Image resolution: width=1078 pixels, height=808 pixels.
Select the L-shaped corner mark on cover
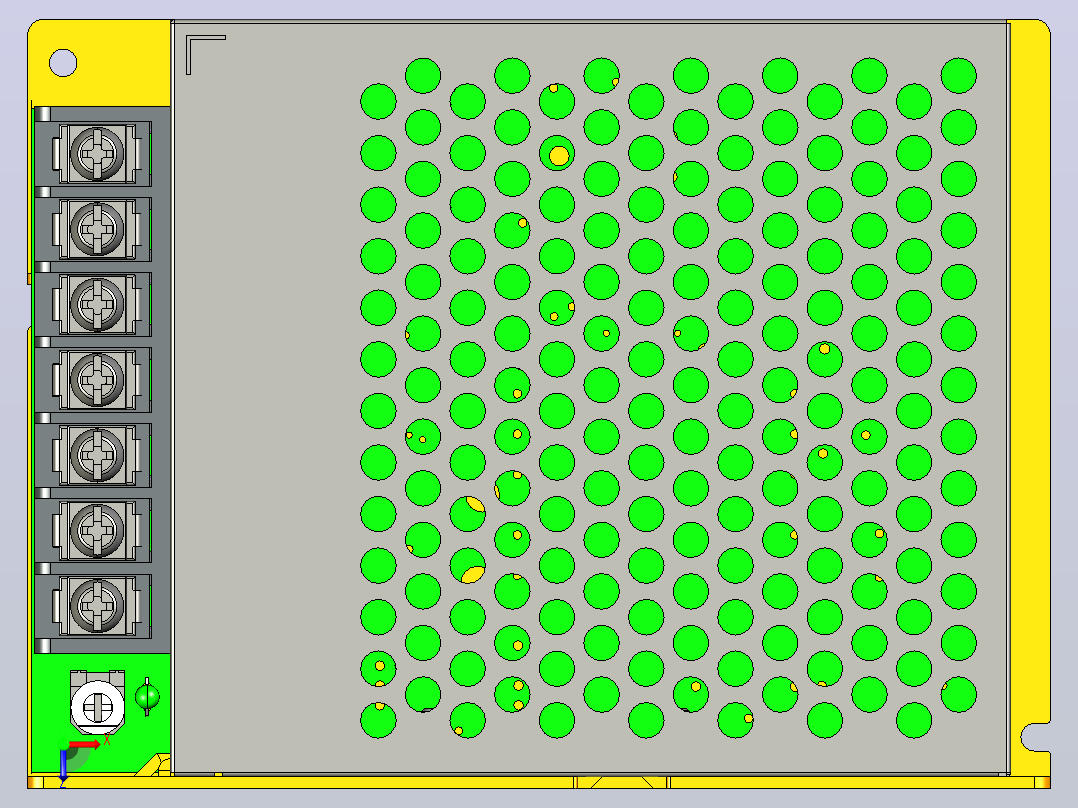(206, 55)
